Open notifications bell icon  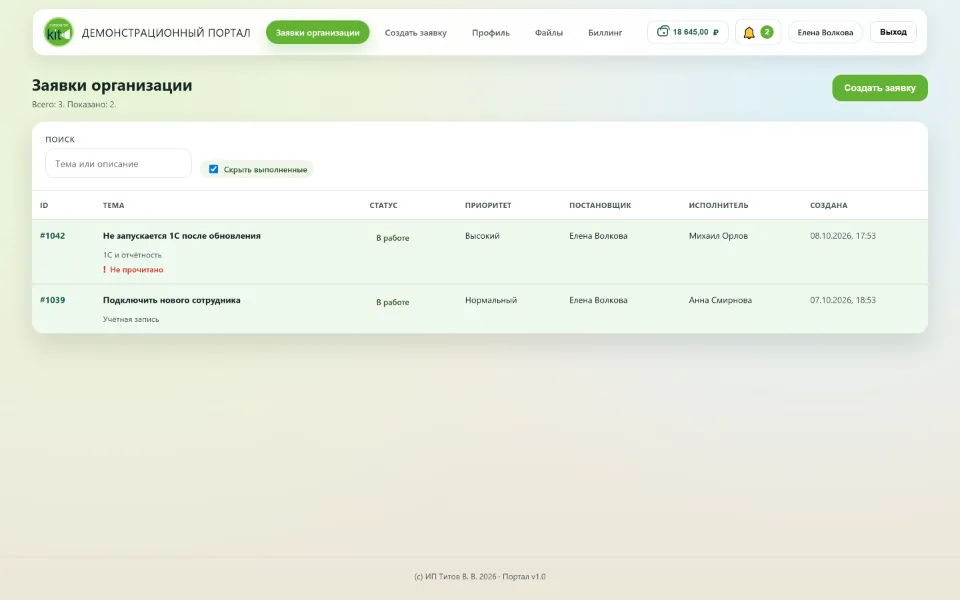coord(749,32)
